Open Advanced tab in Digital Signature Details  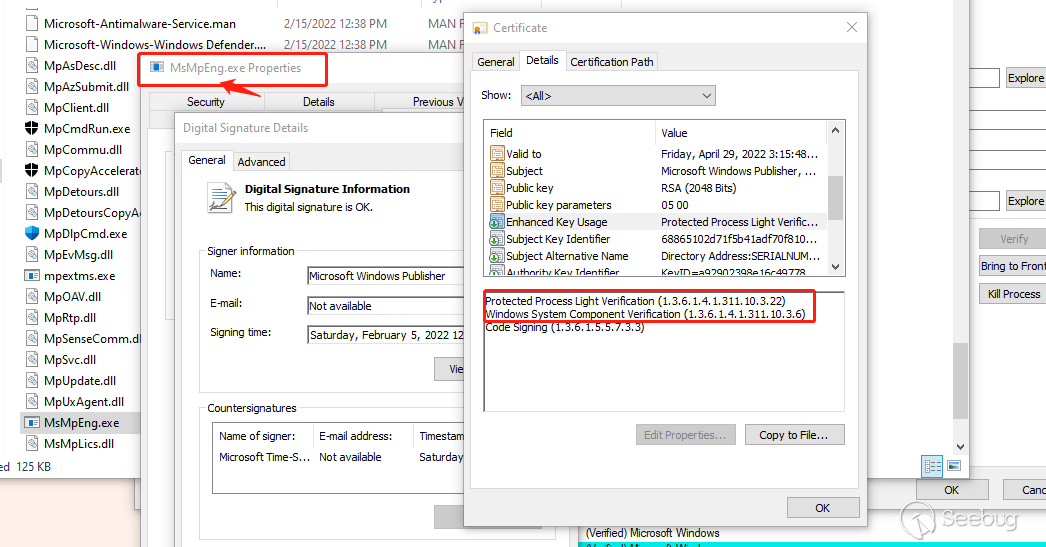click(261, 161)
